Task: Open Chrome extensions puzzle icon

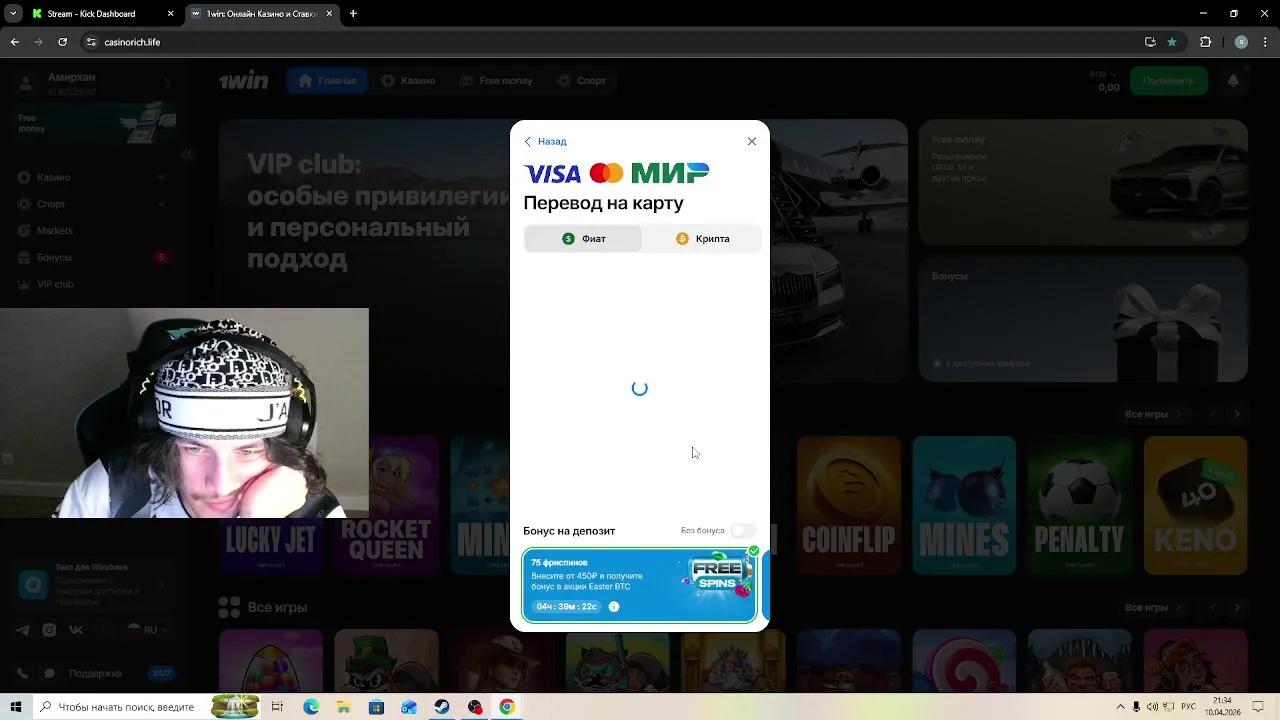Action: coord(1205,42)
